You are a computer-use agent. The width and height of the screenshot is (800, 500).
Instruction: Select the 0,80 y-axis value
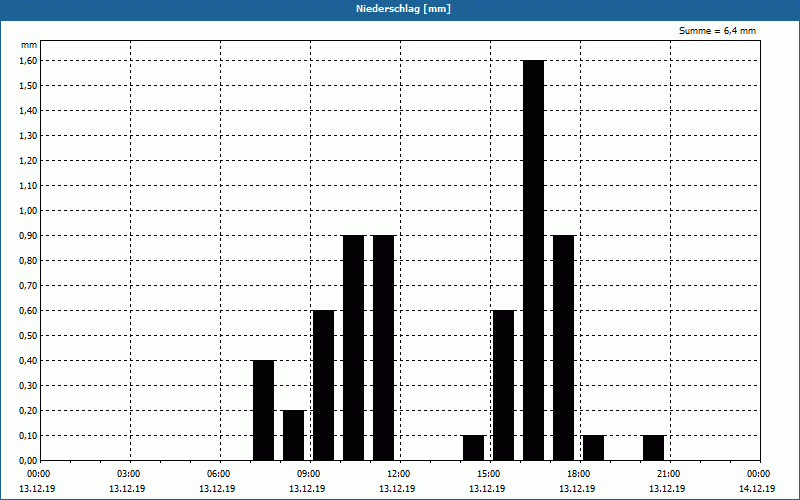point(28,260)
